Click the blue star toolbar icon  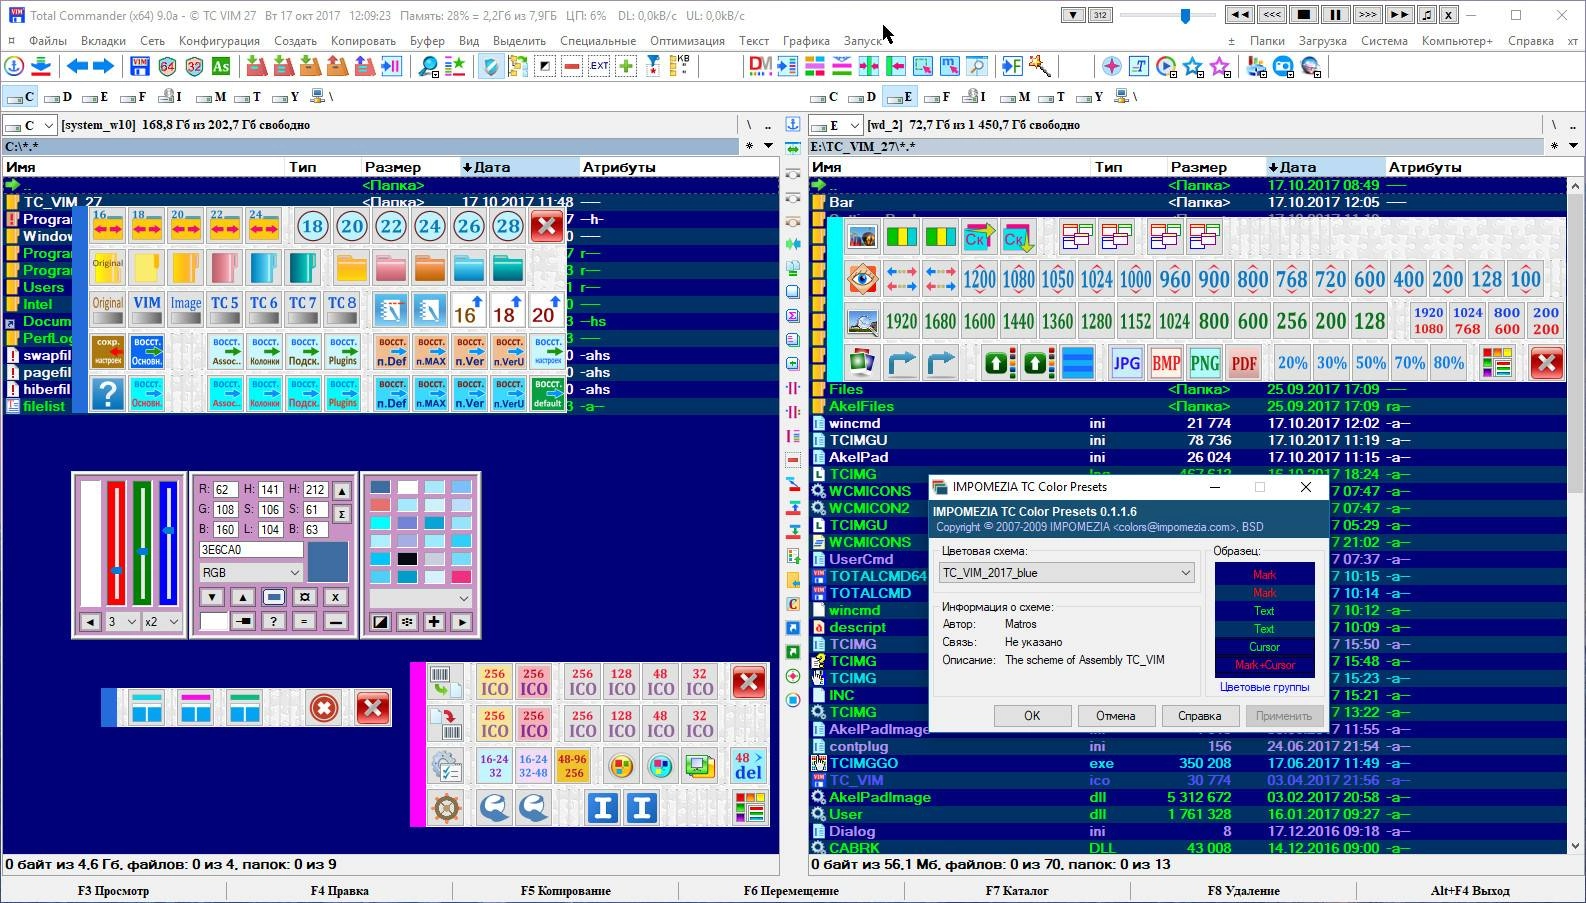click(x=1193, y=66)
